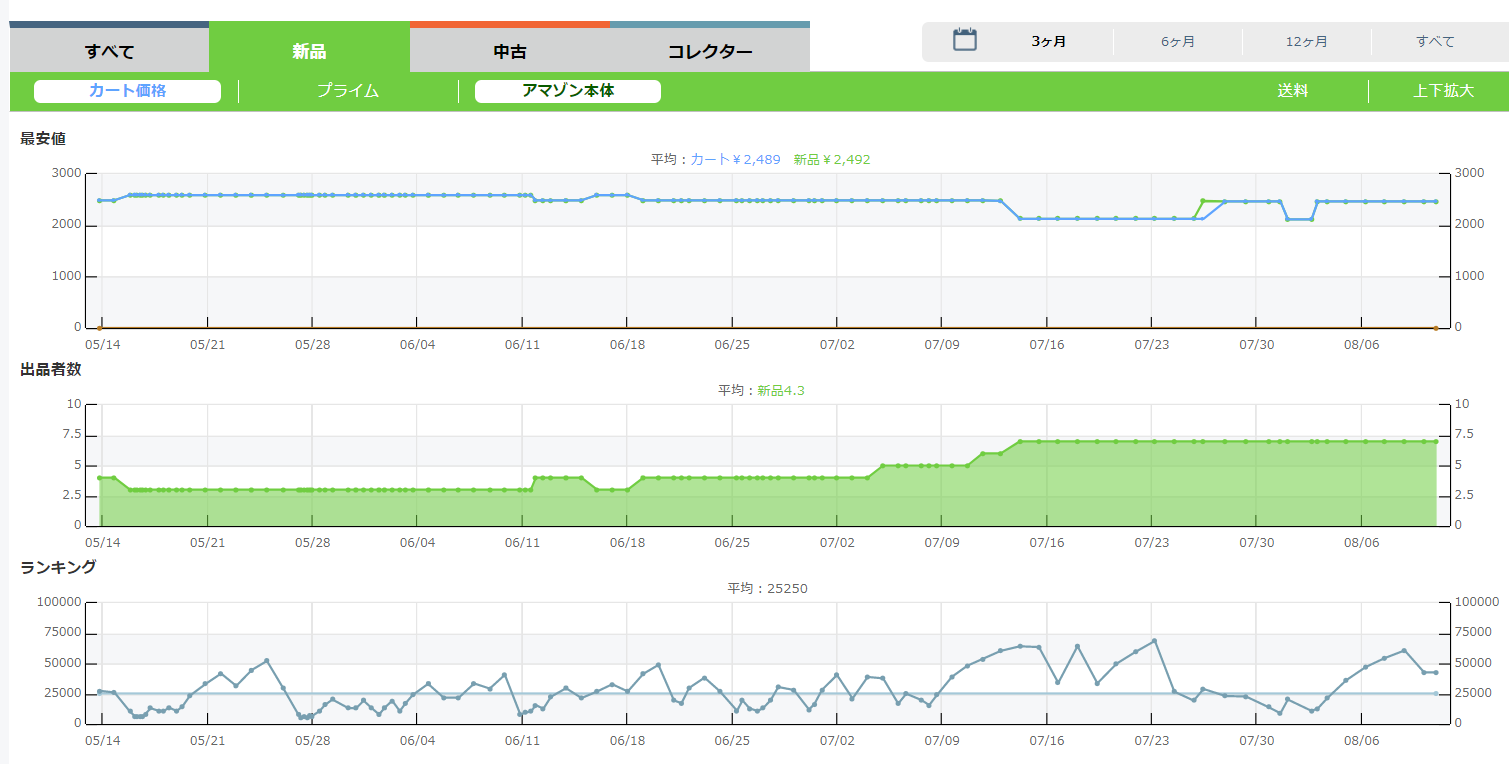The height and width of the screenshot is (764, 1509).
Task: Switch to the すべて tab
Action: click(x=109, y=51)
